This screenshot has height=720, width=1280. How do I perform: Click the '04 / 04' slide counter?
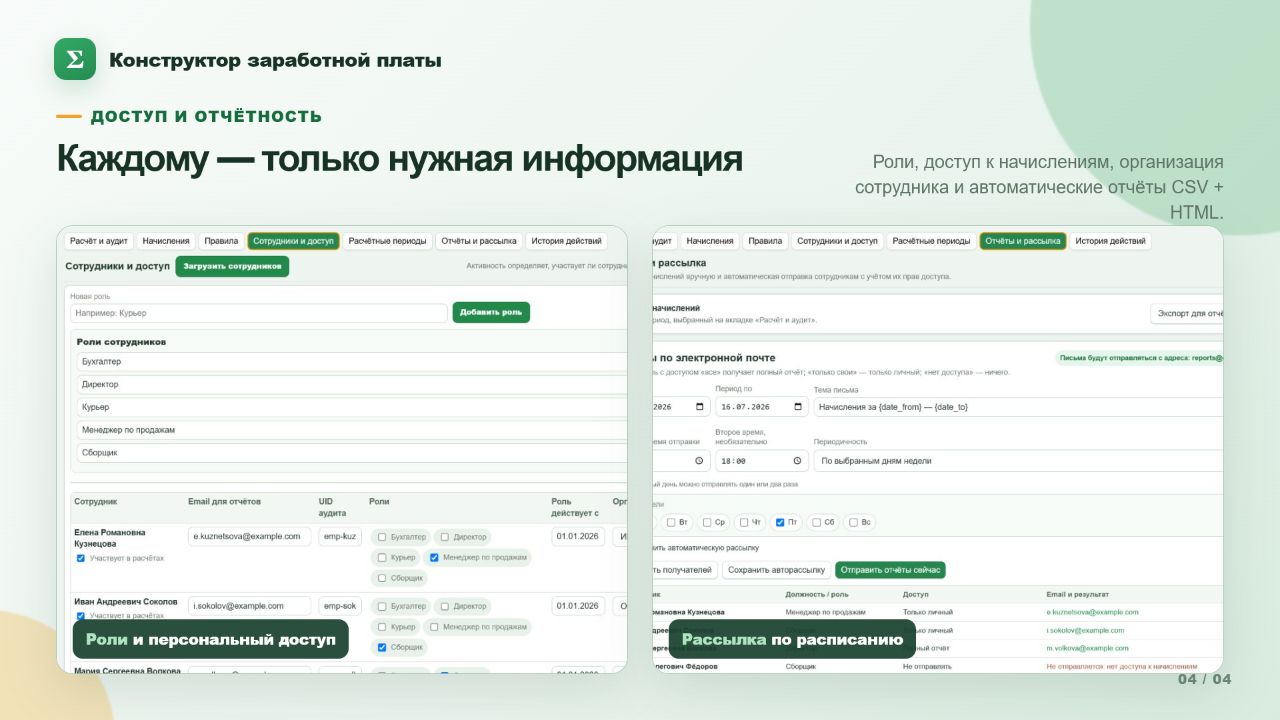pyautogui.click(x=1204, y=680)
